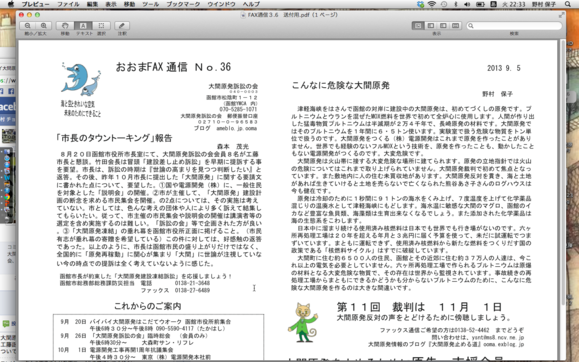The height and width of the screenshot is (362, 579).
Task: Open the ヘルプ menu
Action: (251, 4)
